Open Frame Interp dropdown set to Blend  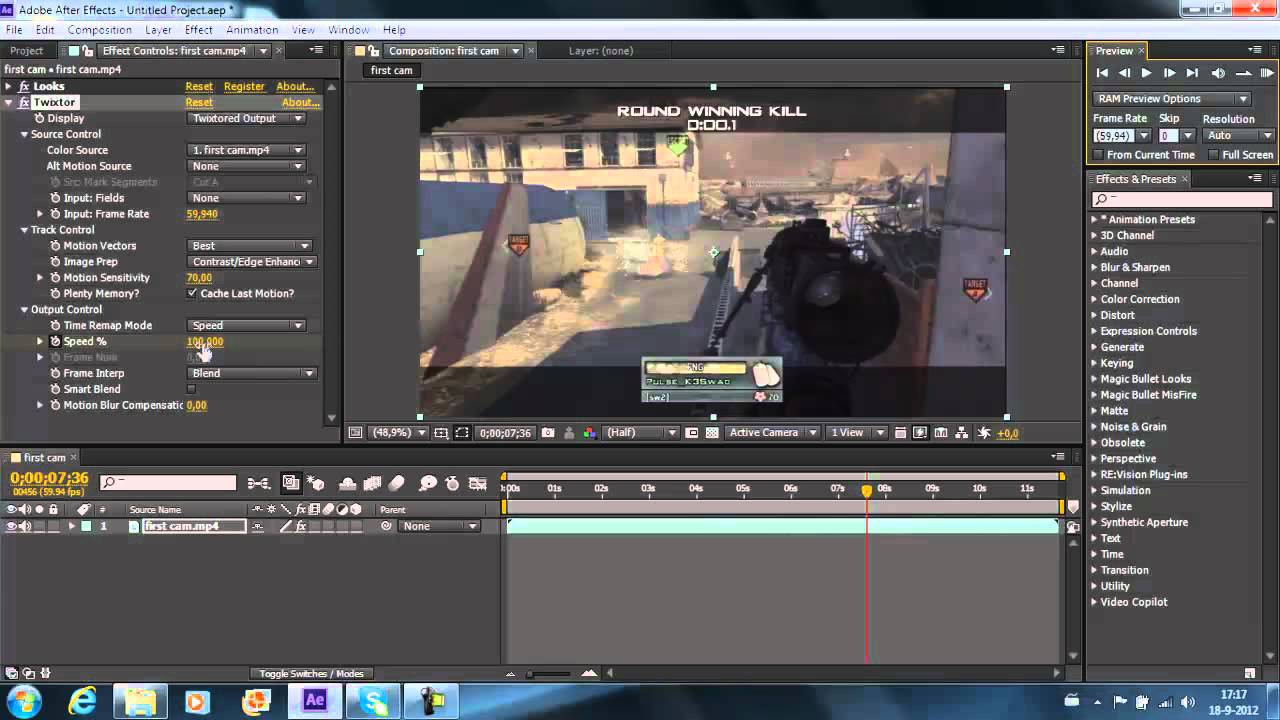point(252,374)
